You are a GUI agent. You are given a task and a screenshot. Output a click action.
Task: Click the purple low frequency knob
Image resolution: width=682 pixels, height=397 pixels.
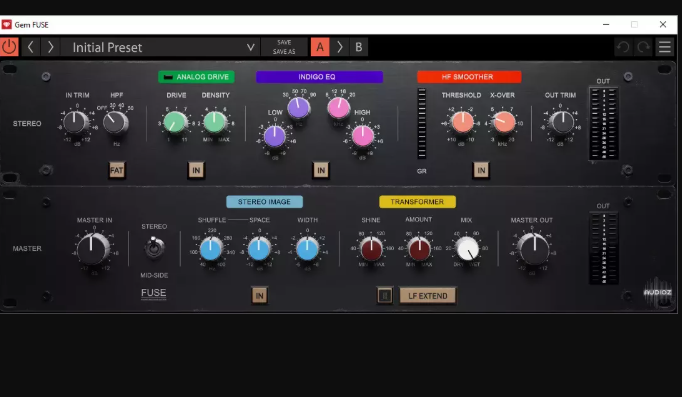pos(298,108)
